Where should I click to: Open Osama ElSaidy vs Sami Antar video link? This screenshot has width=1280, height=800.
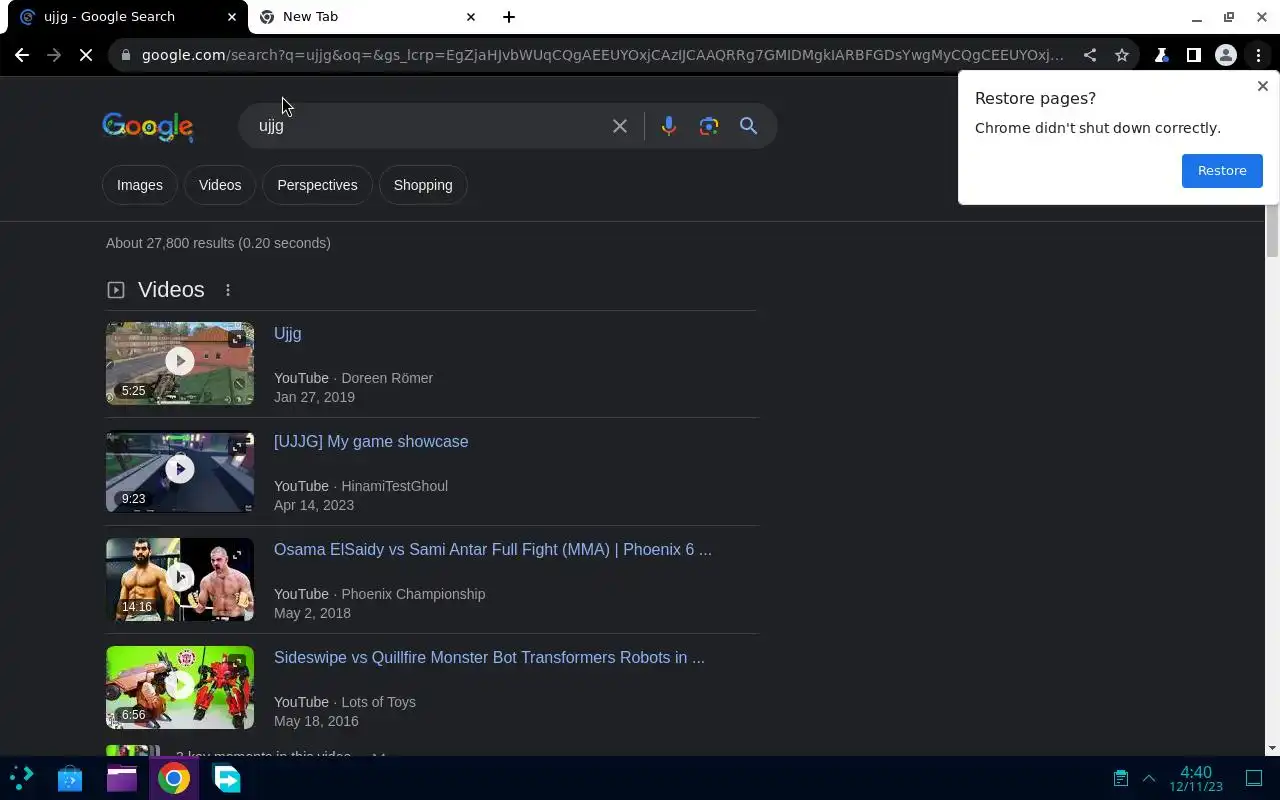[x=493, y=550]
